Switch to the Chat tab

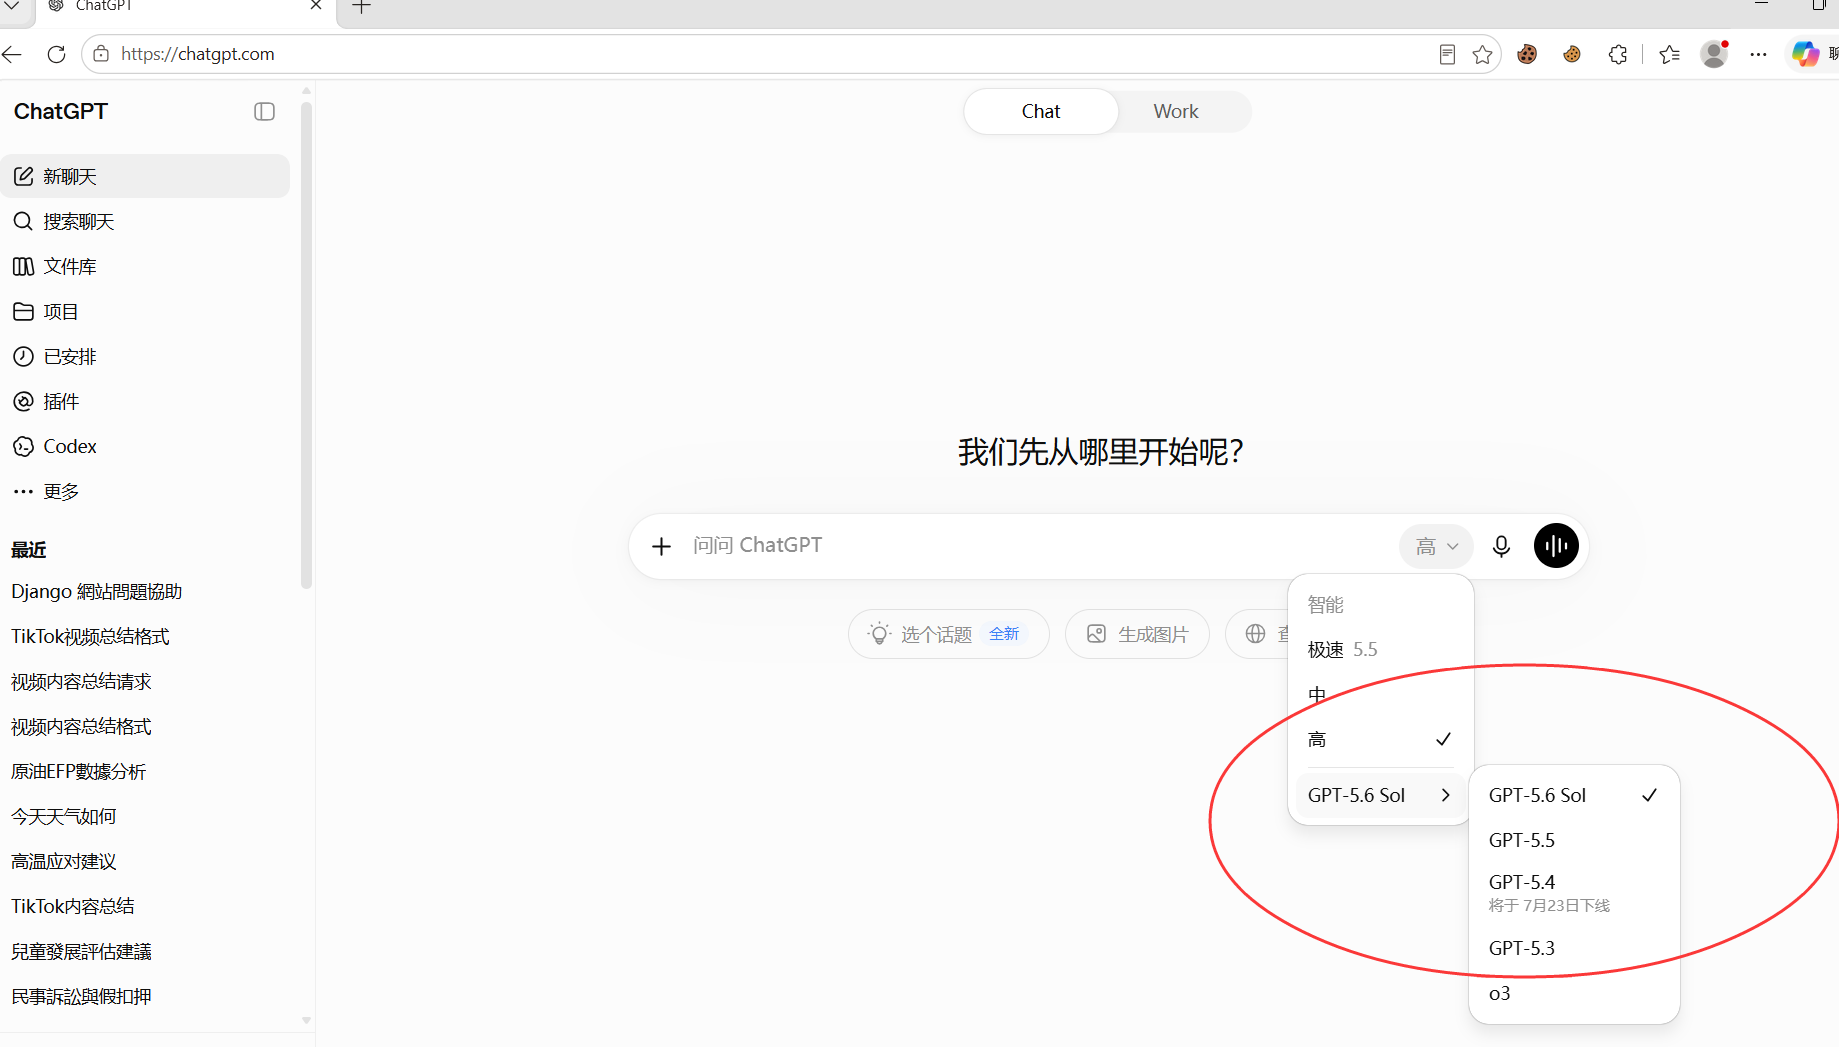coord(1040,111)
